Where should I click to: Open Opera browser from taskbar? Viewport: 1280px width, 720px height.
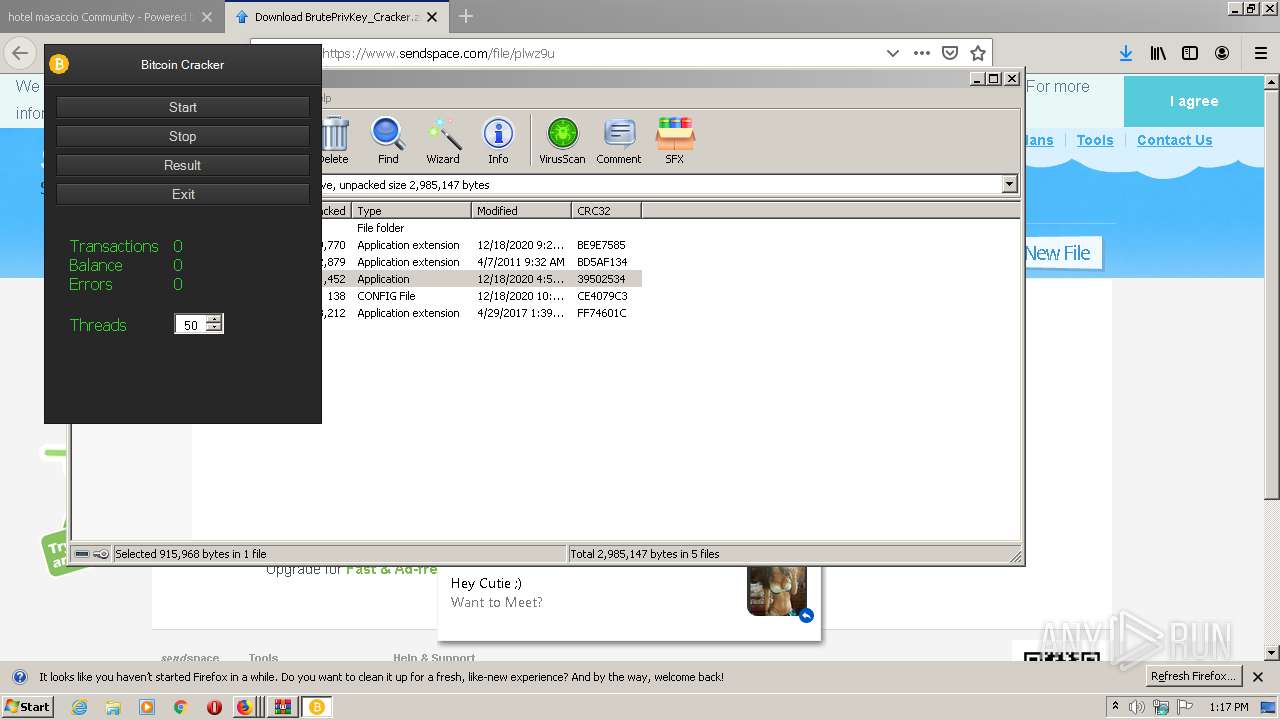pyautogui.click(x=214, y=707)
